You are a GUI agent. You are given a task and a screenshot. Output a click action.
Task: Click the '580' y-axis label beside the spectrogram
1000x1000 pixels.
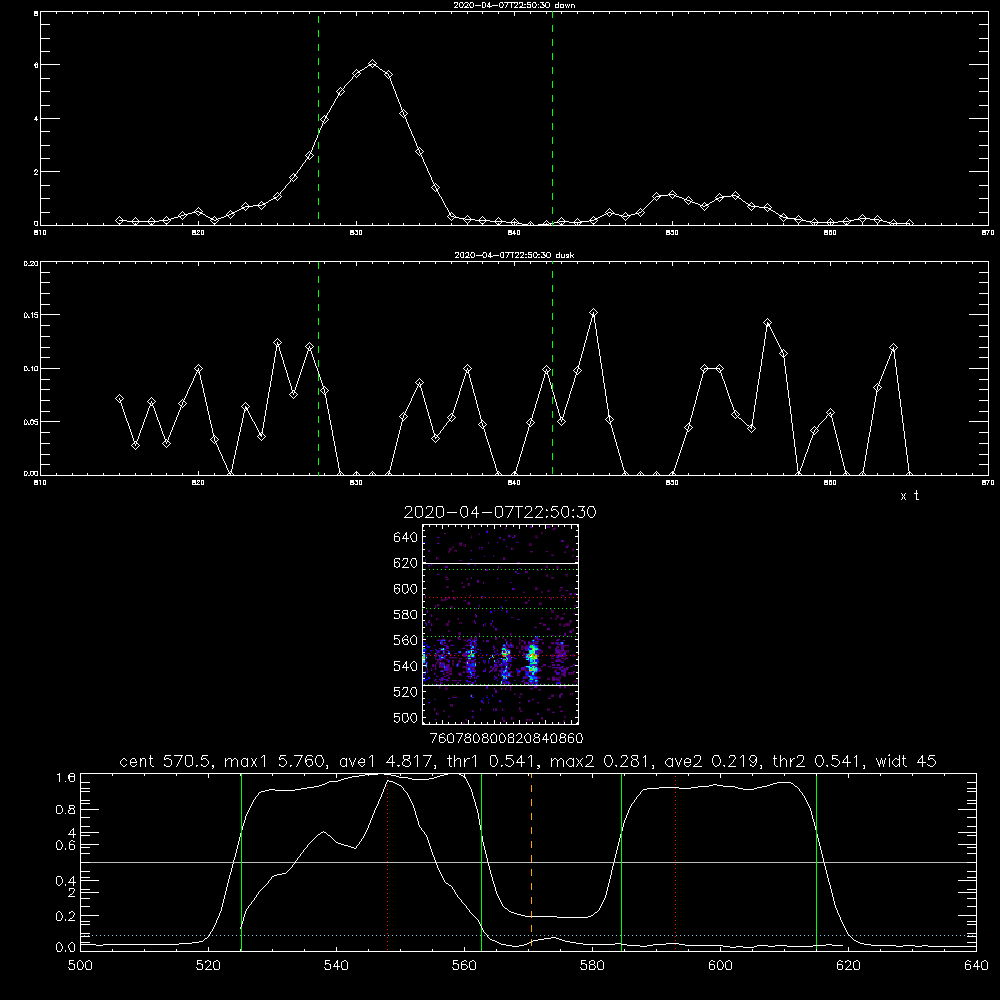tap(406, 615)
